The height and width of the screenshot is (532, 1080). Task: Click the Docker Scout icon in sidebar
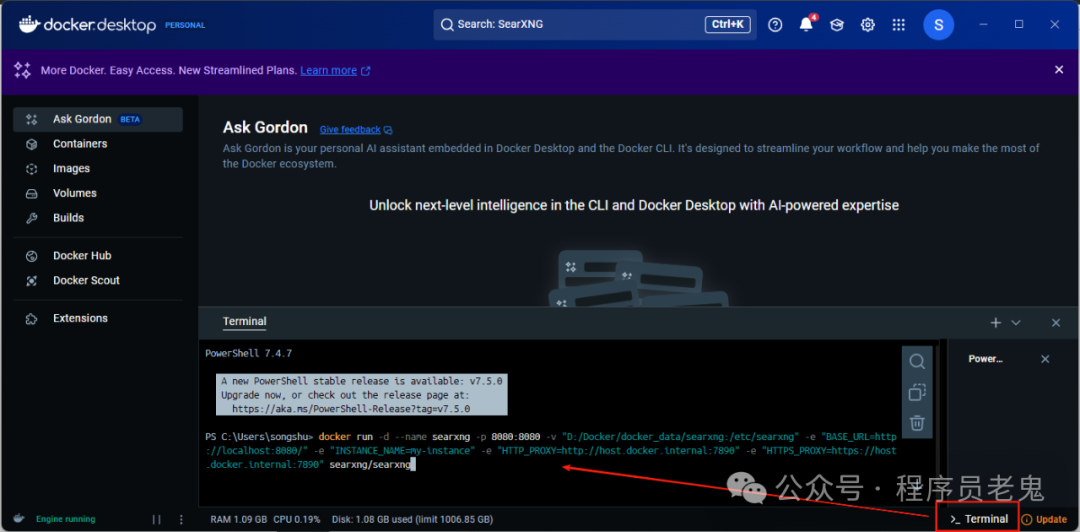(31, 281)
